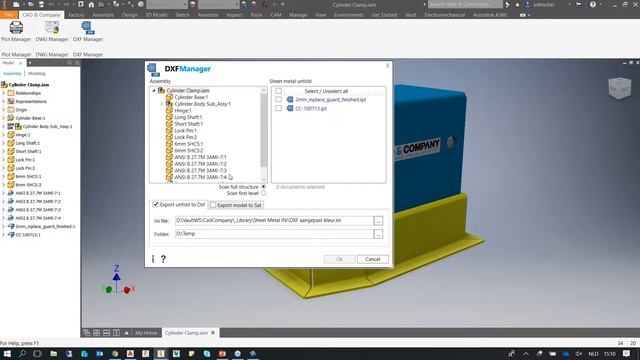This screenshot has height=360, width=640.
Task: Click the cascade windows icon in document bar
Action: click(87, 333)
